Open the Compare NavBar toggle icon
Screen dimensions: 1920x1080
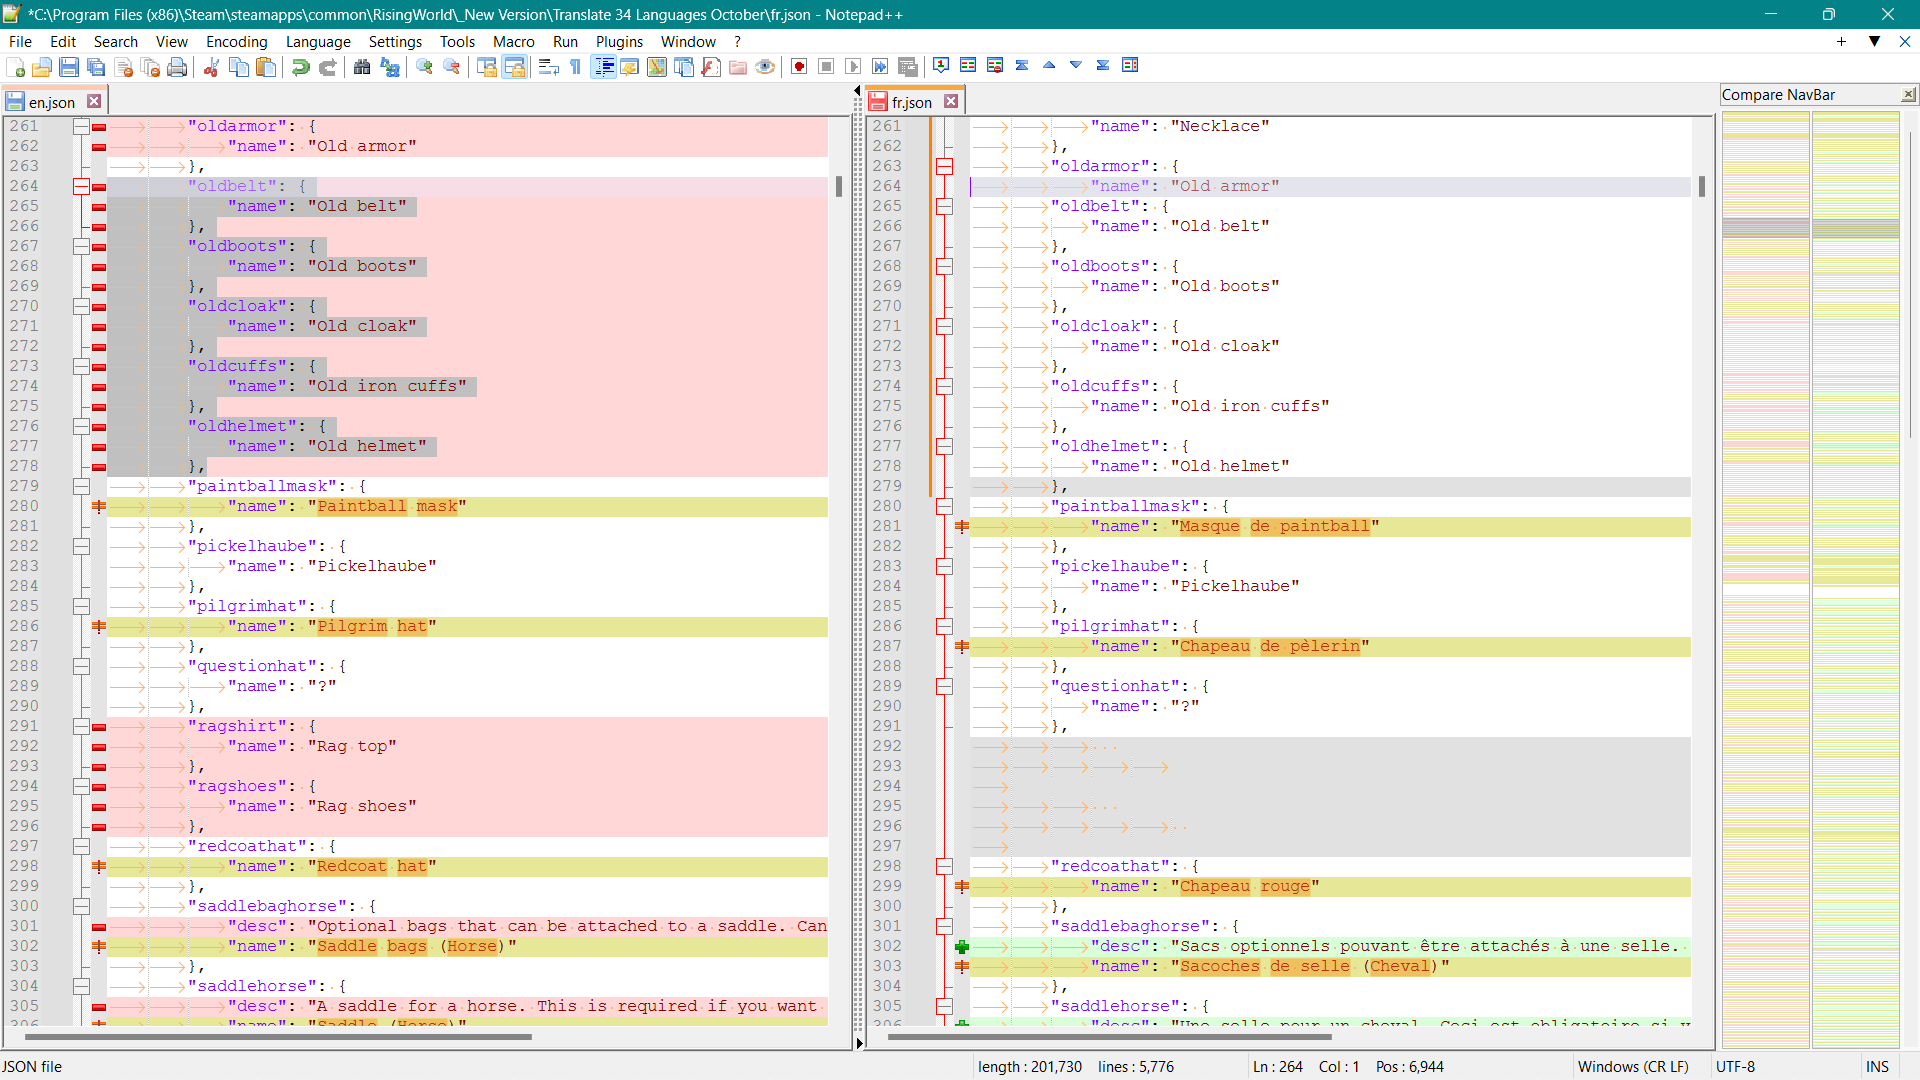pos(1130,66)
